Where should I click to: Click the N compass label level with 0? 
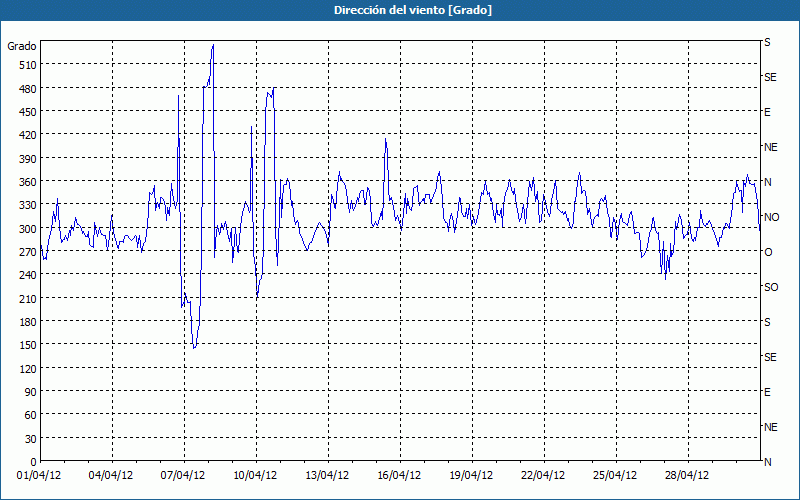(x=767, y=462)
